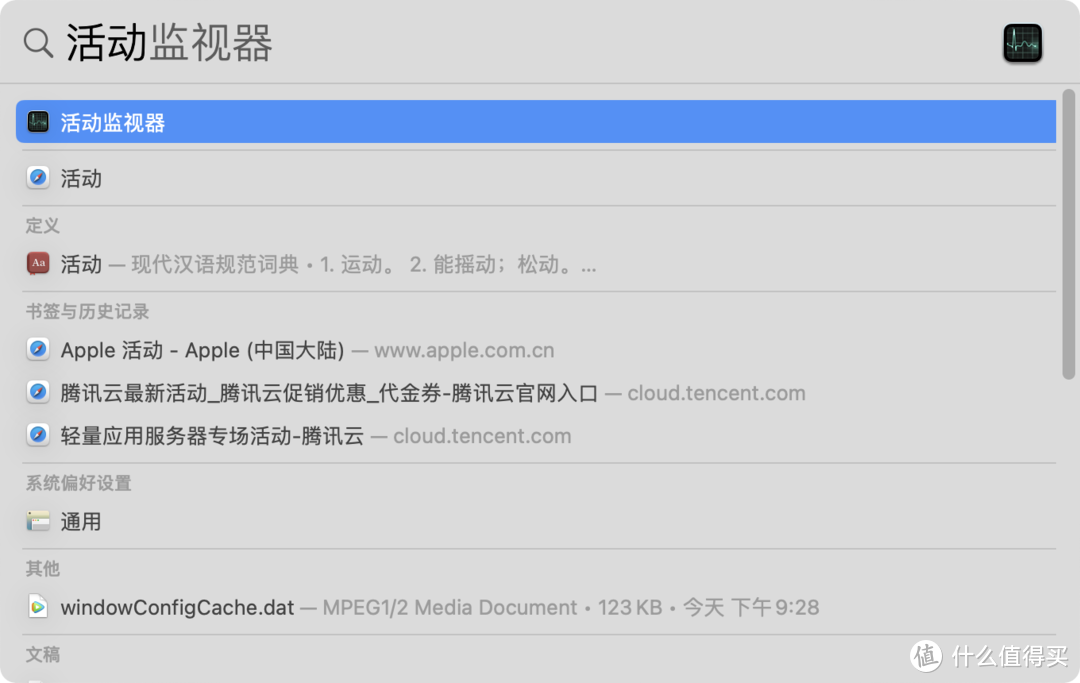Open the 腾讯云最新活动 history entry
The width and height of the screenshot is (1080, 683).
pyautogui.click(x=300, y=392)
